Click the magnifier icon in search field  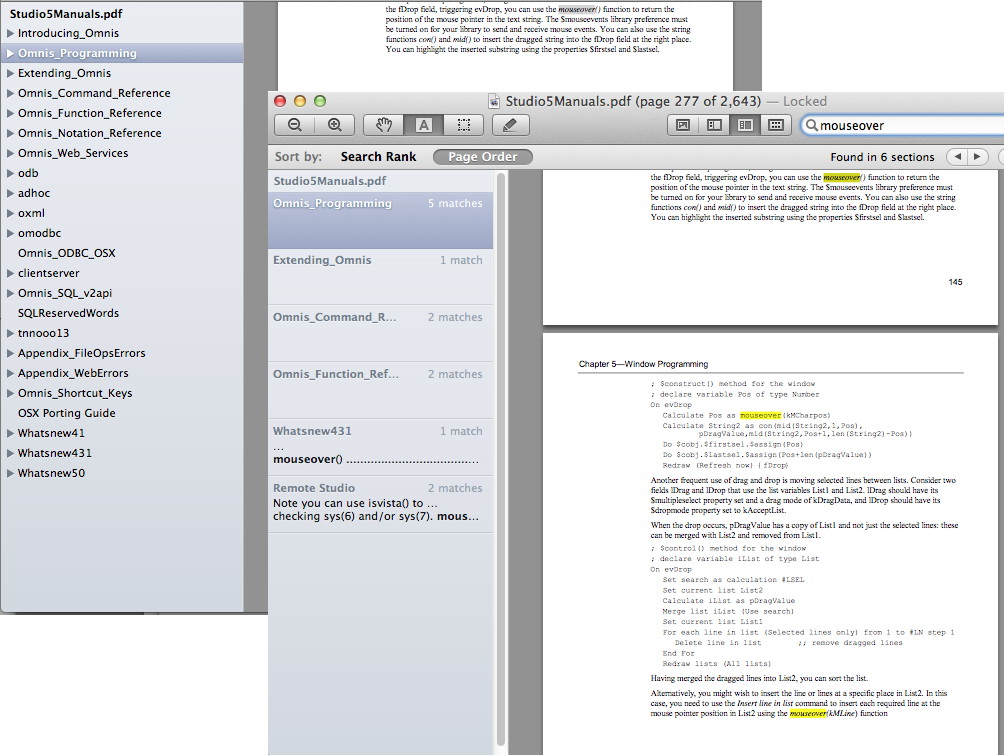[x=812, y=125]
